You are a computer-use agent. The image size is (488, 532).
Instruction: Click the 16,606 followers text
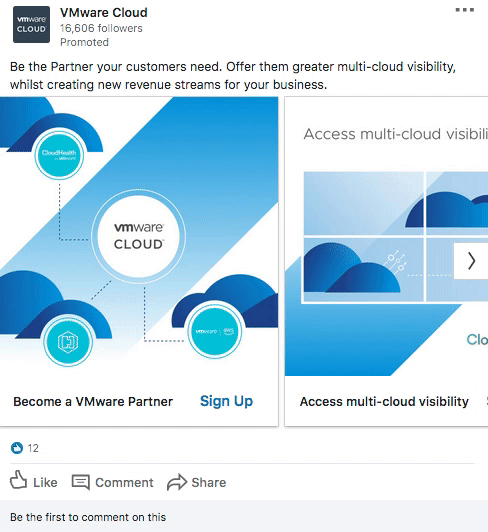[101, 28]
